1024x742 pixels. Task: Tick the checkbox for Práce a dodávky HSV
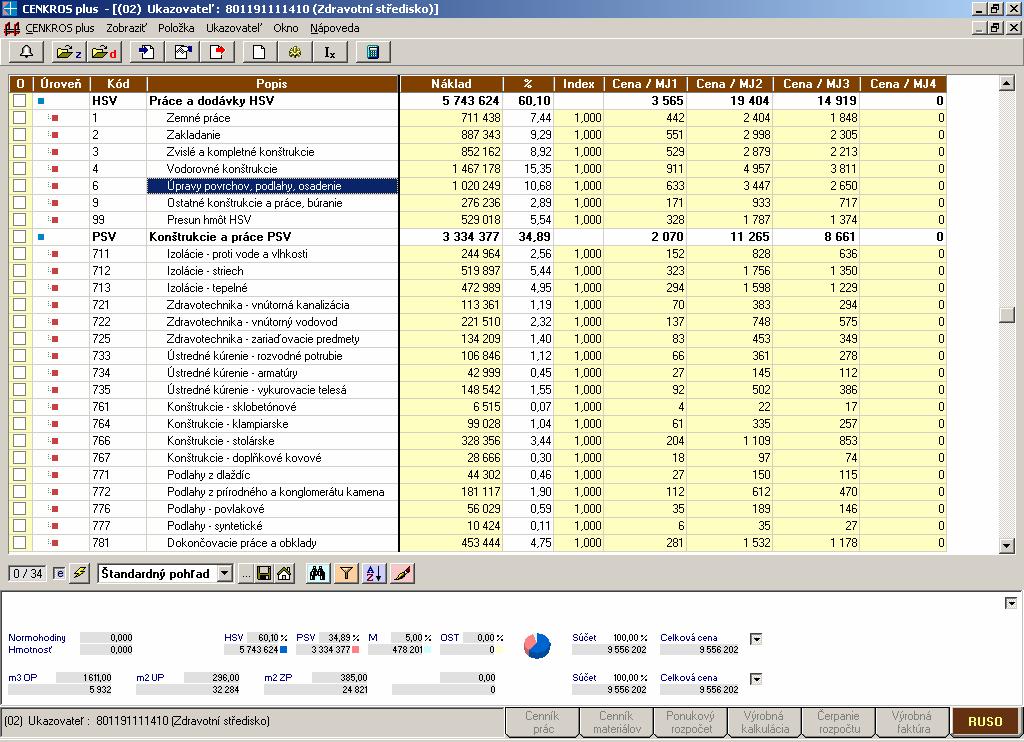(20, 101)
